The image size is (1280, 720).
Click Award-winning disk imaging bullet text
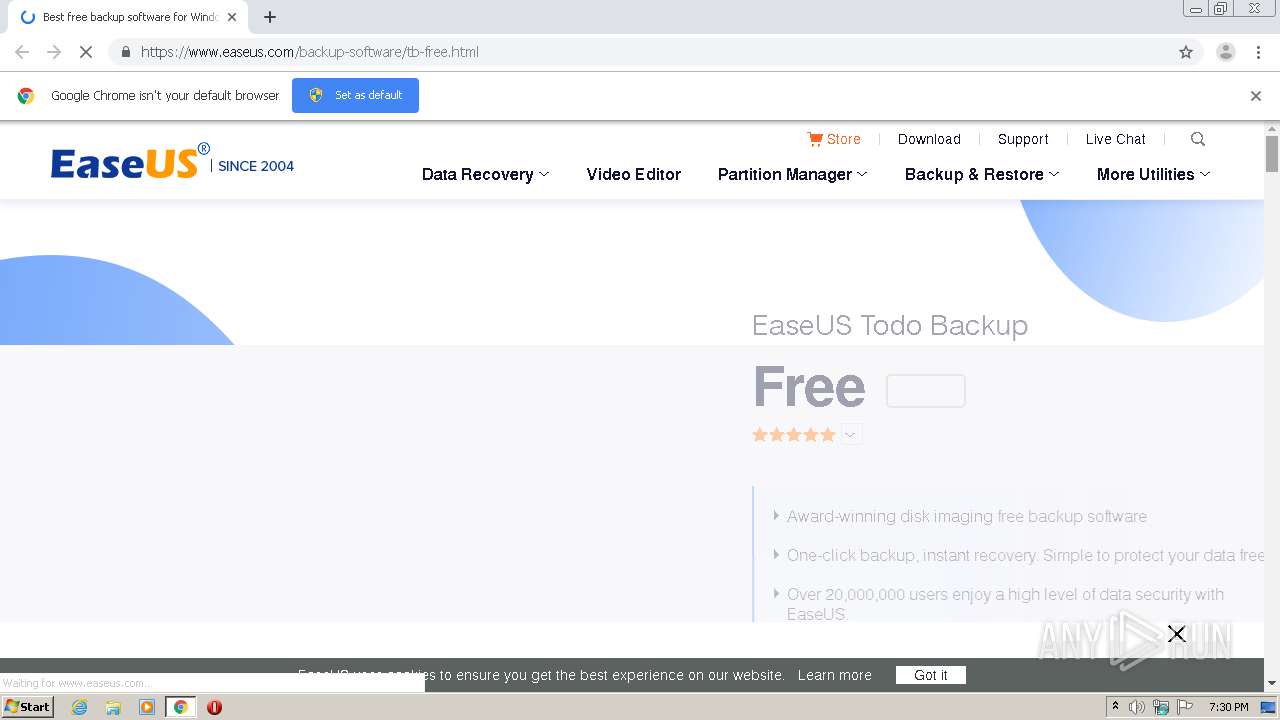[967, 516]
